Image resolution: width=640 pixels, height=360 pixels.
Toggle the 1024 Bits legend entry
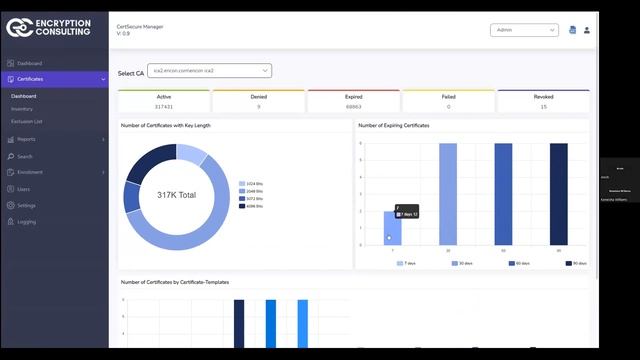pos(251,184)
